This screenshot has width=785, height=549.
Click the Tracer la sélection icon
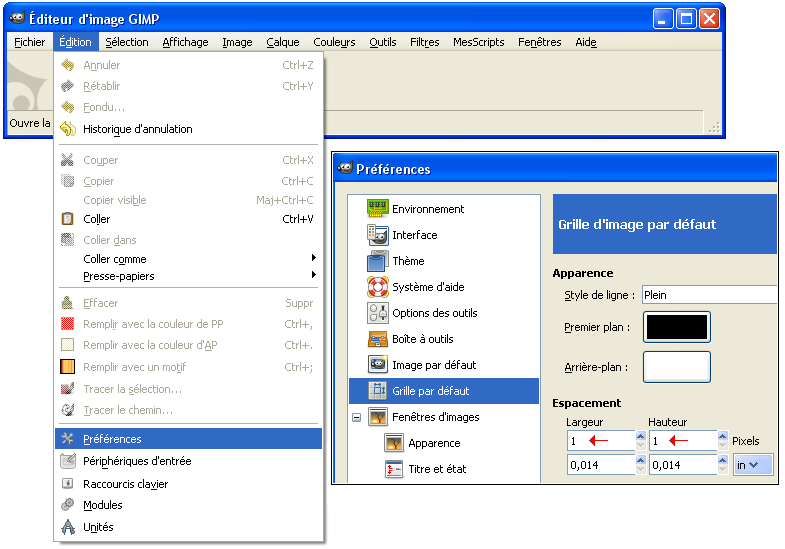pyautogui.click(x=67, y=389)
